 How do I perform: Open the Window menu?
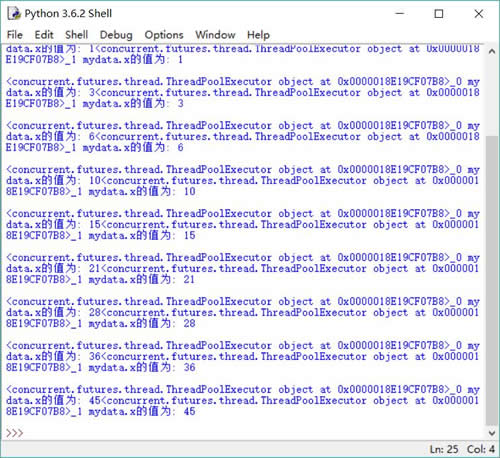215,35
